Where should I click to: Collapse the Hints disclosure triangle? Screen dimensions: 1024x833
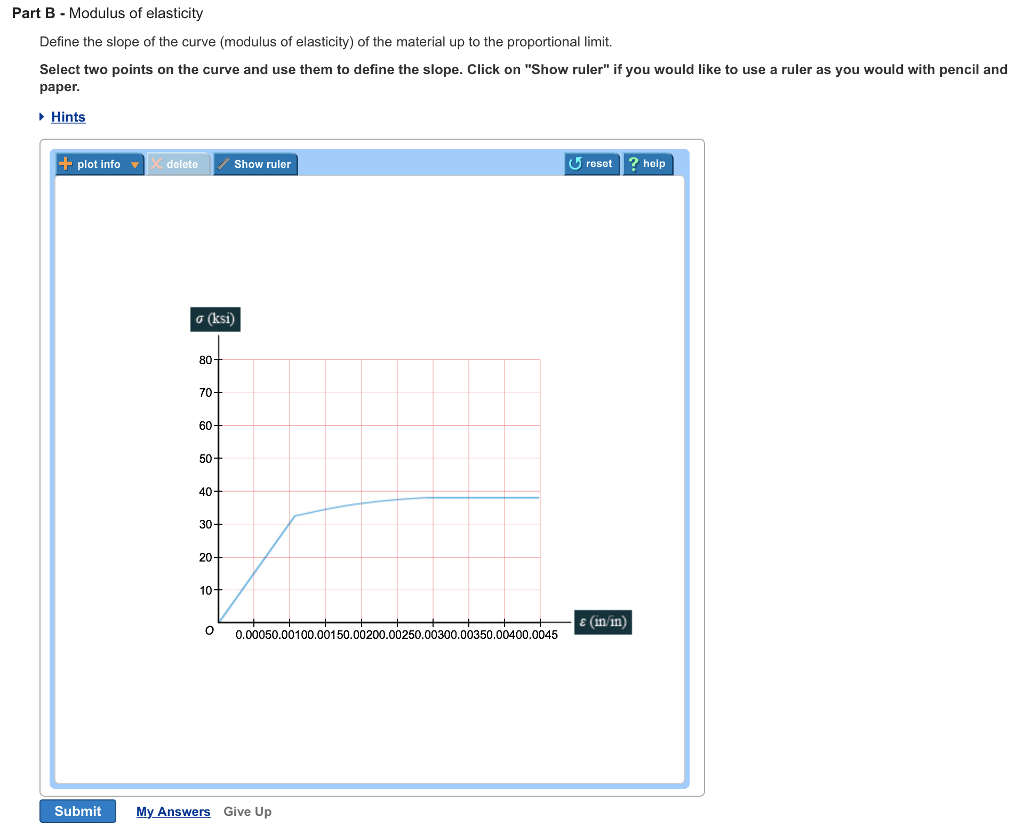[x=43, y=117]
